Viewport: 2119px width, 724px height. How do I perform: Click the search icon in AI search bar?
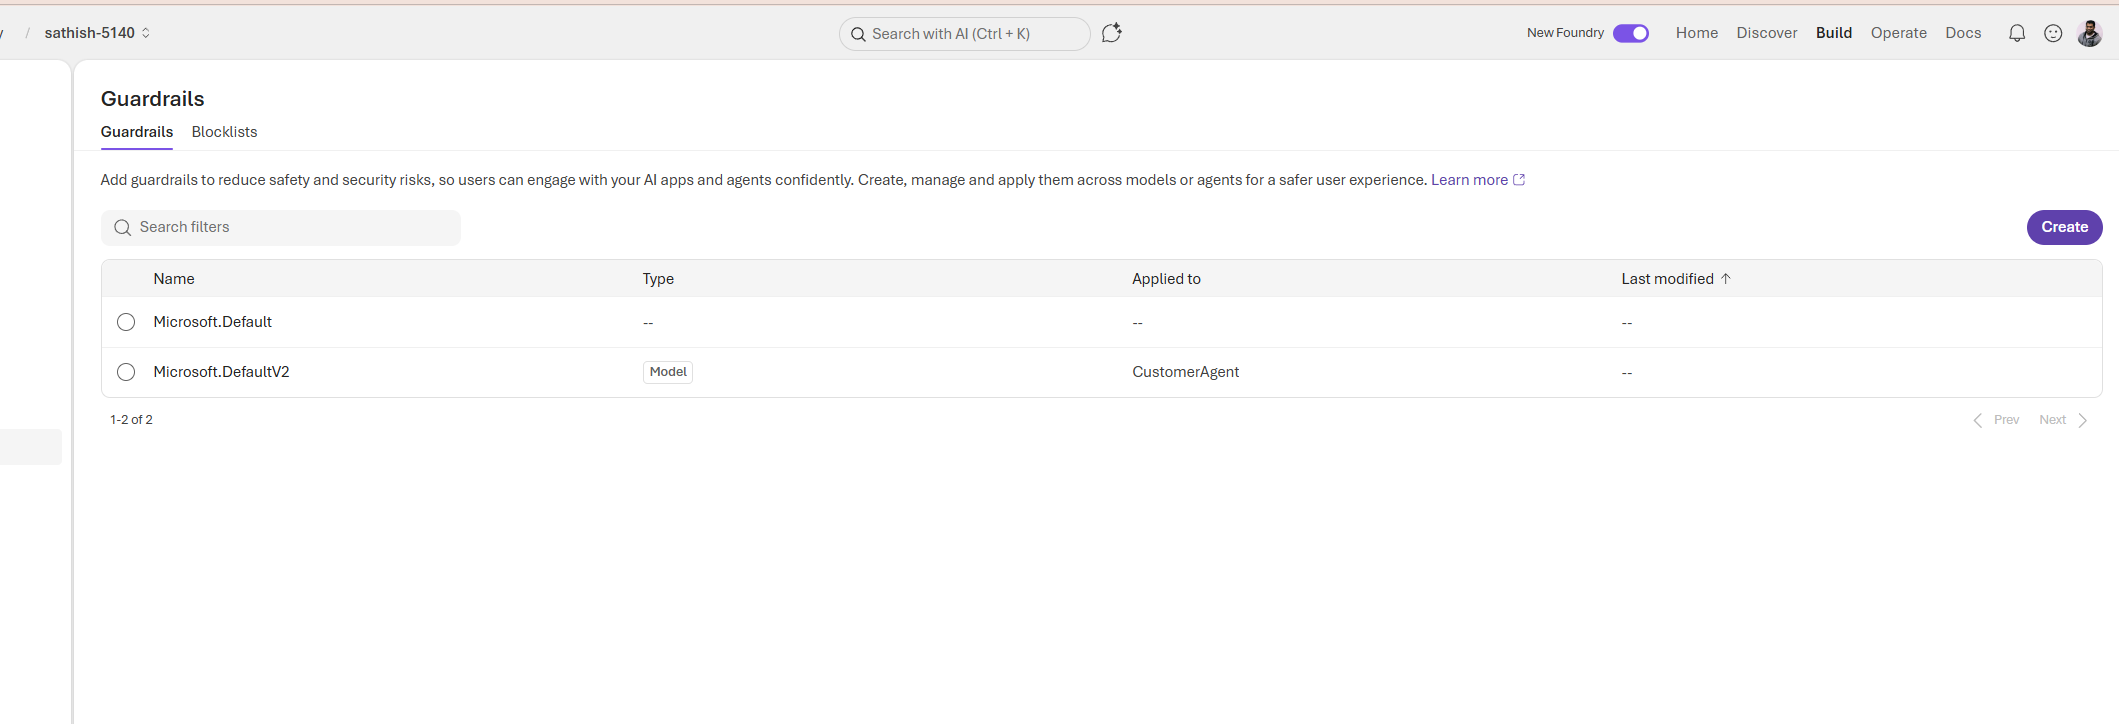pyautogui.click(x=858, y=34)
